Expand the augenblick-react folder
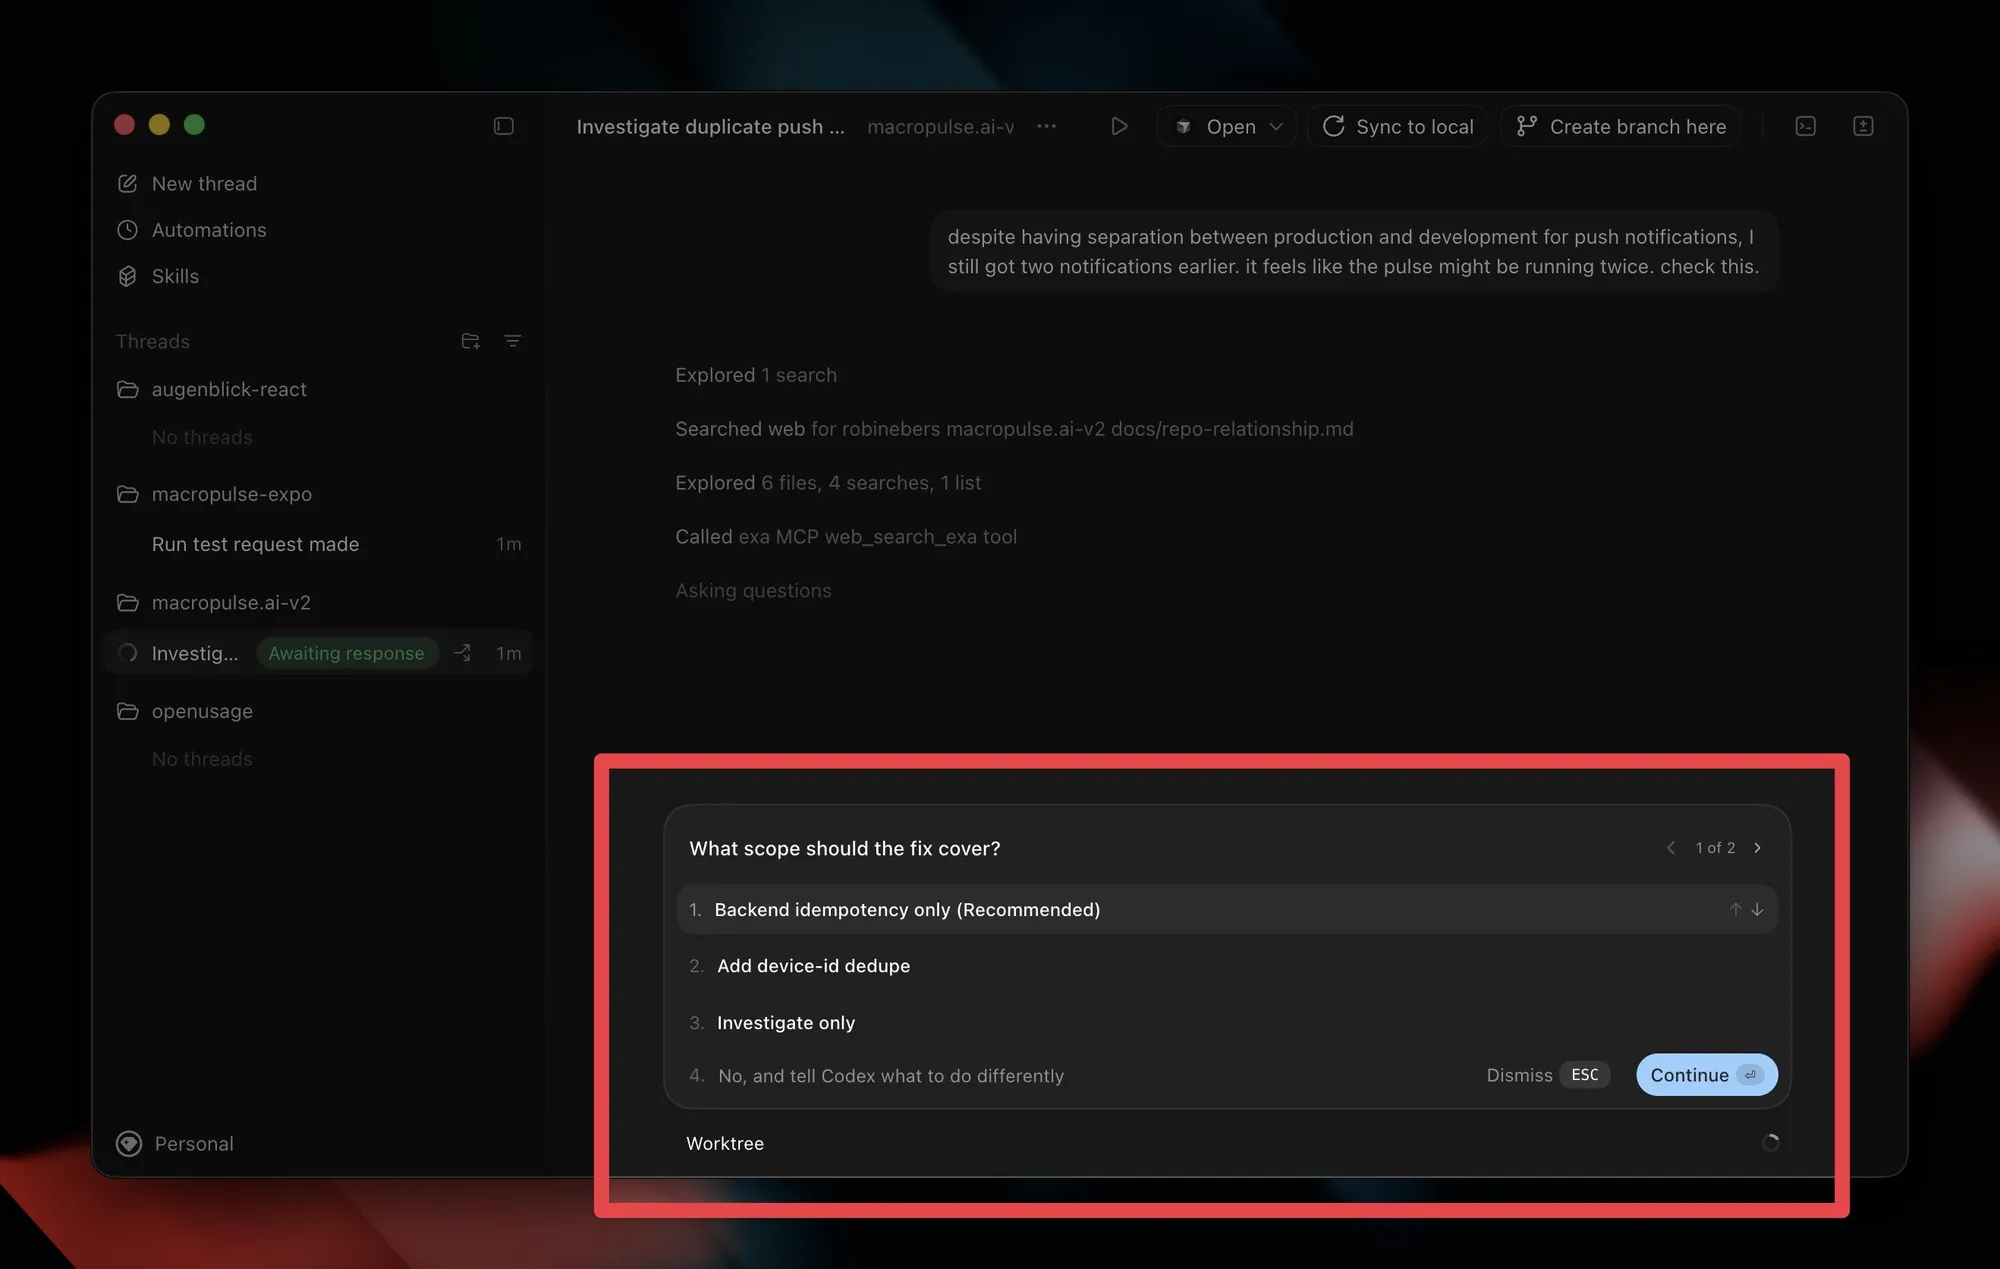This screenshot has width=2000, height=1269. (229, 389)
